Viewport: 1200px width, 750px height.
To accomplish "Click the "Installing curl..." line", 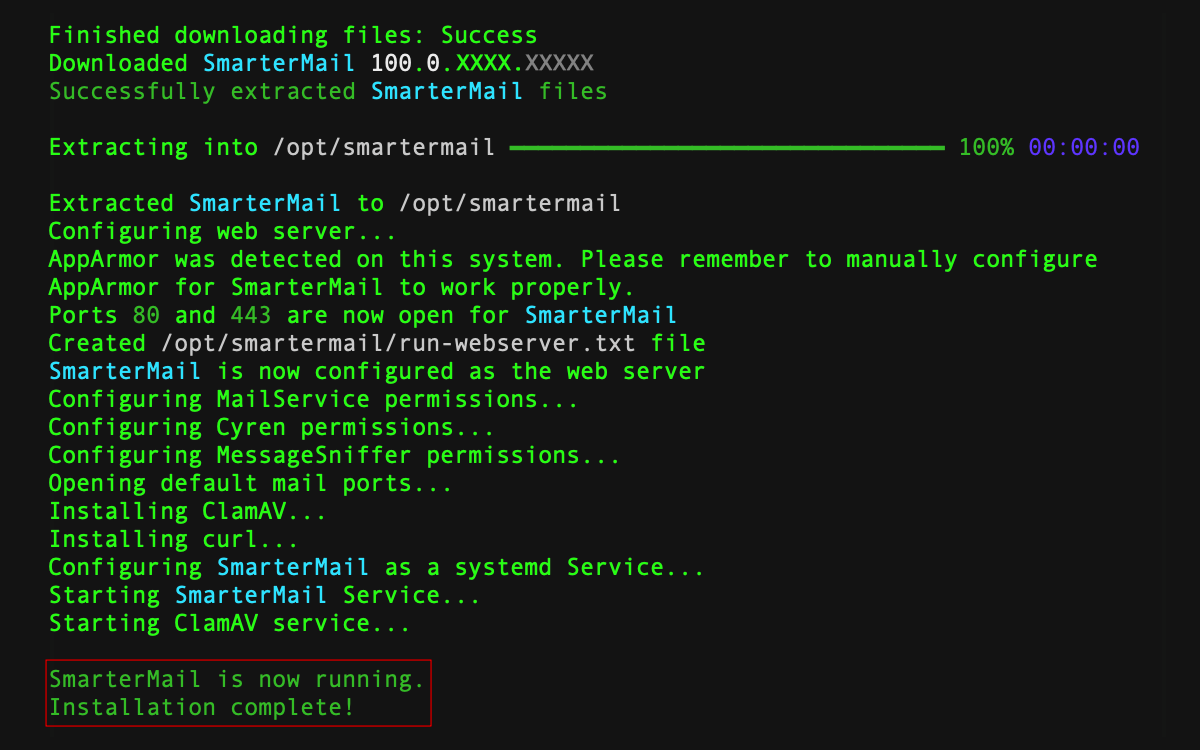I will click(x=174, y=540).
